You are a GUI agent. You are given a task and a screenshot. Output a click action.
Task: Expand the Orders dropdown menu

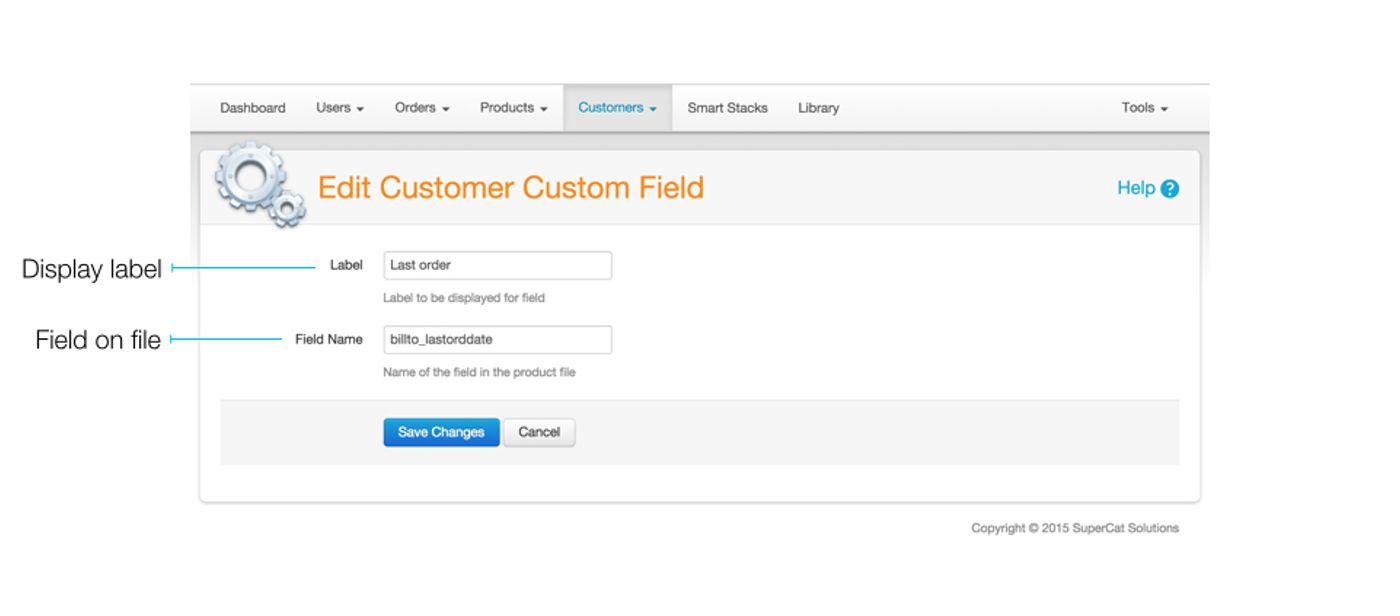pos(422,108)
